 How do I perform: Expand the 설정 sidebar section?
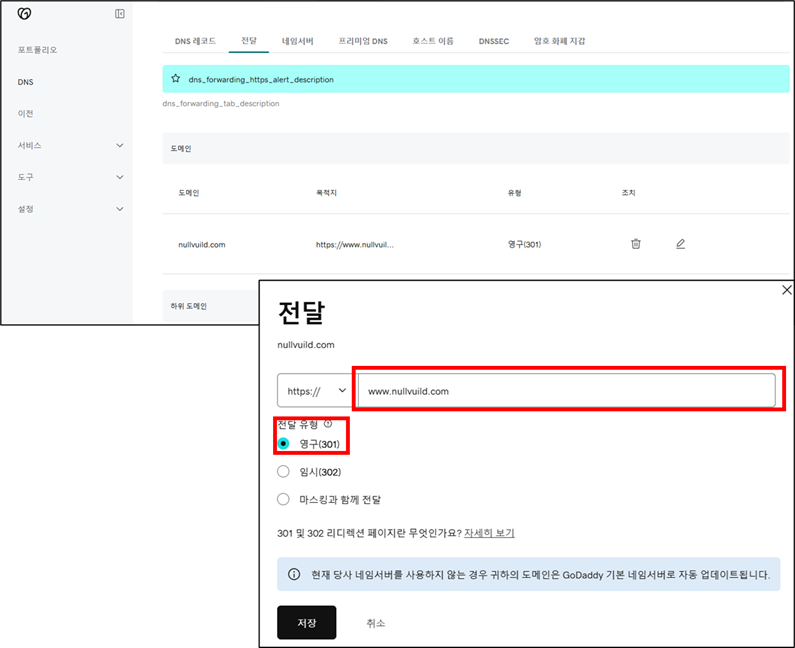[x=70, y=209]
